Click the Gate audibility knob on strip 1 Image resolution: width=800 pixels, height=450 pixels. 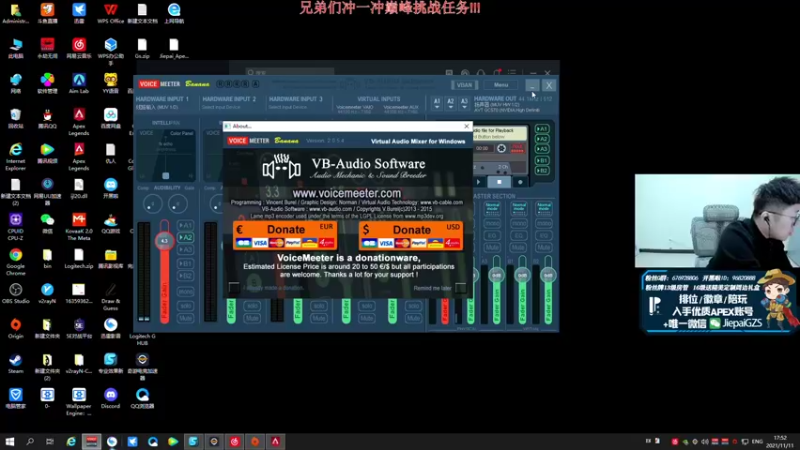177,204
